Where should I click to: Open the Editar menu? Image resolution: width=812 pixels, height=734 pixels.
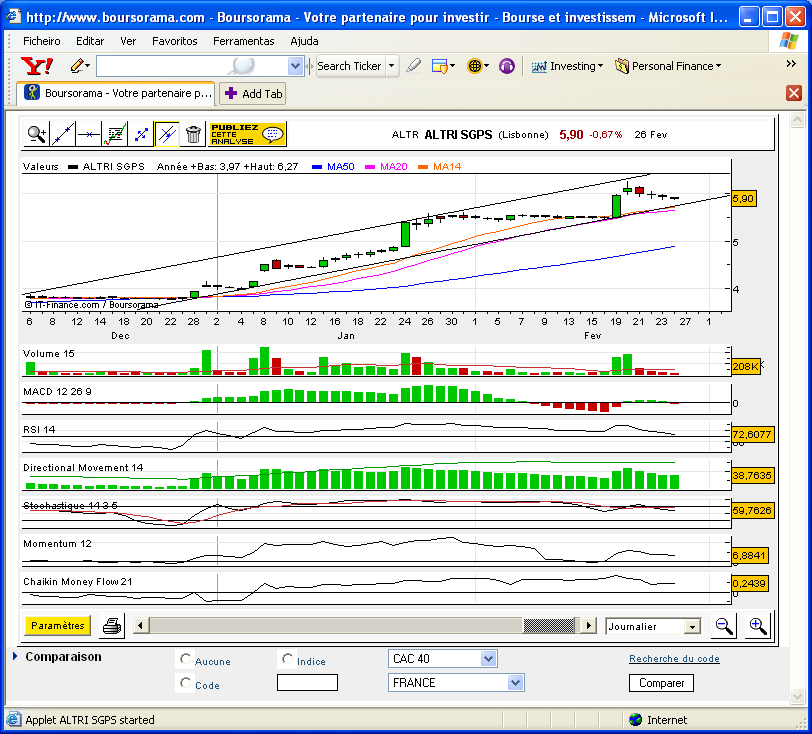(90, 41)
